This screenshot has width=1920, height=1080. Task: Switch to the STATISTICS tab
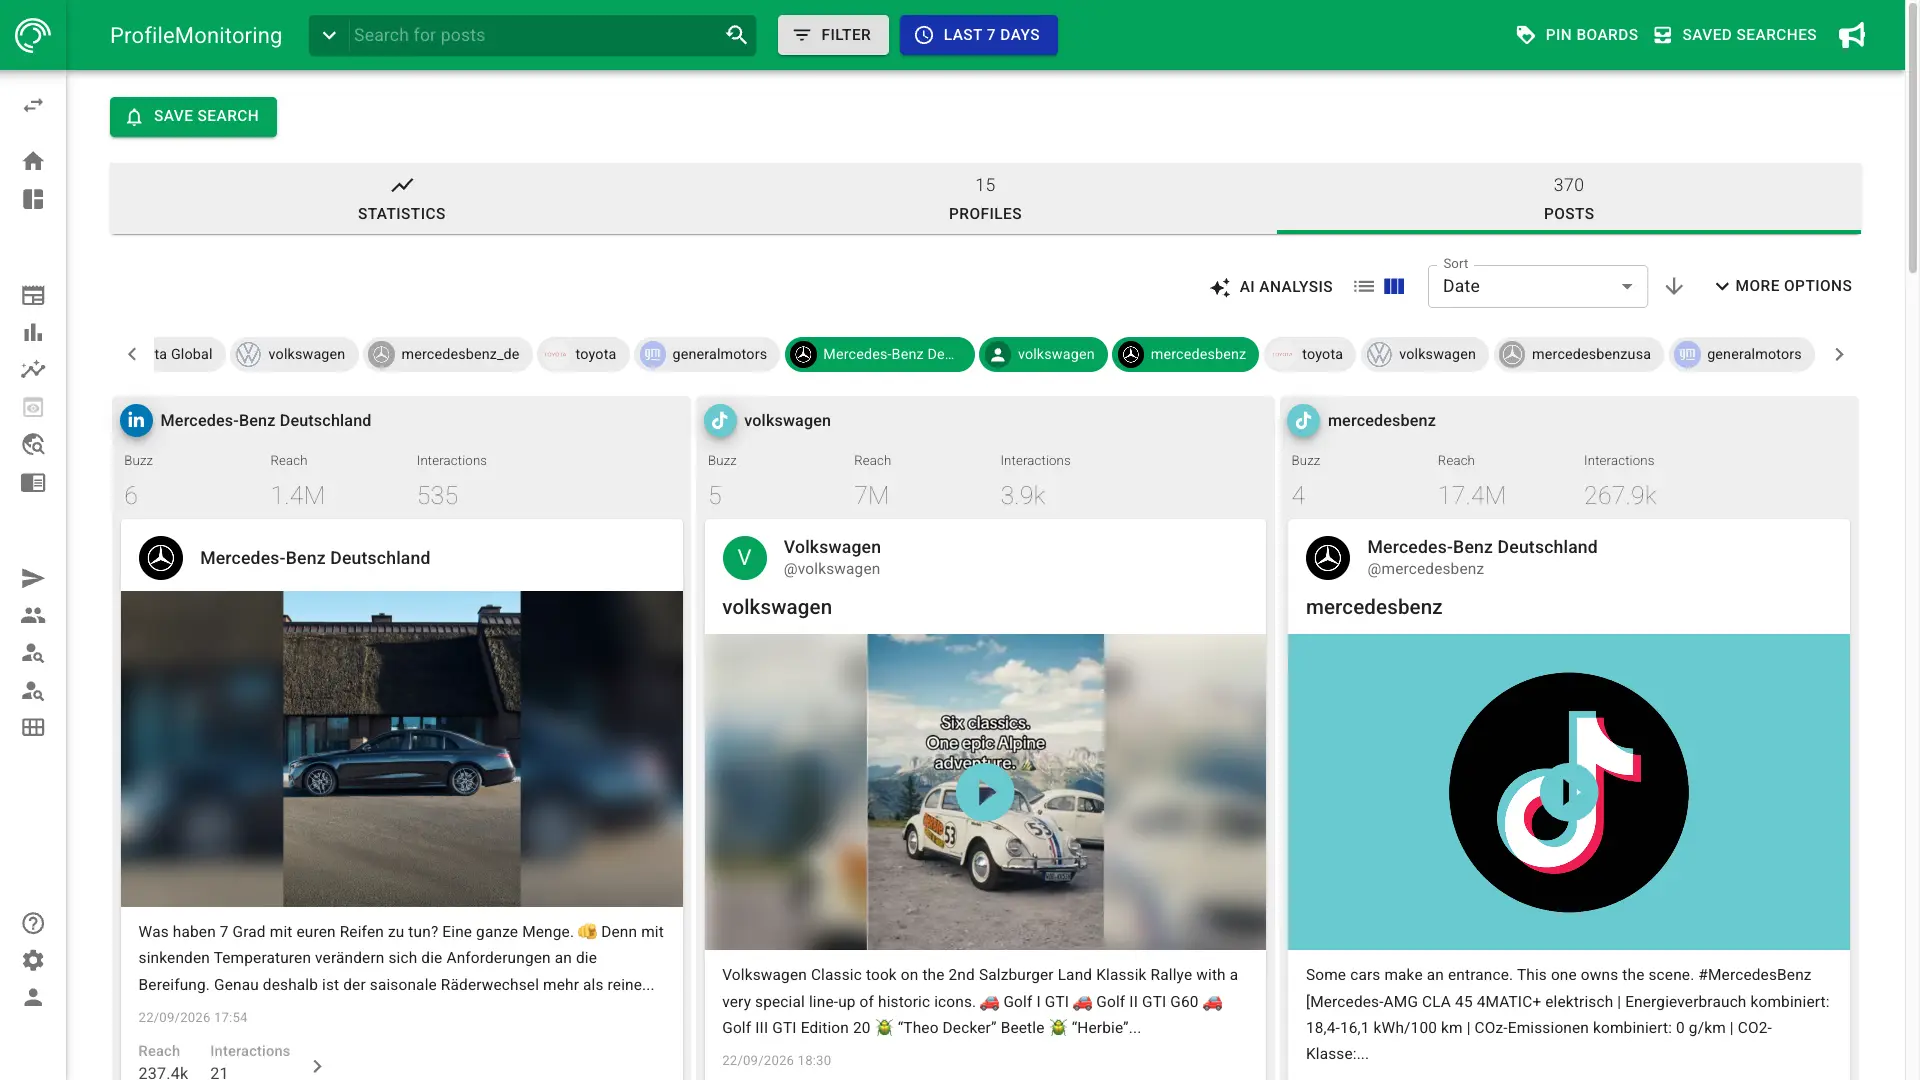[x=401, y=199]
